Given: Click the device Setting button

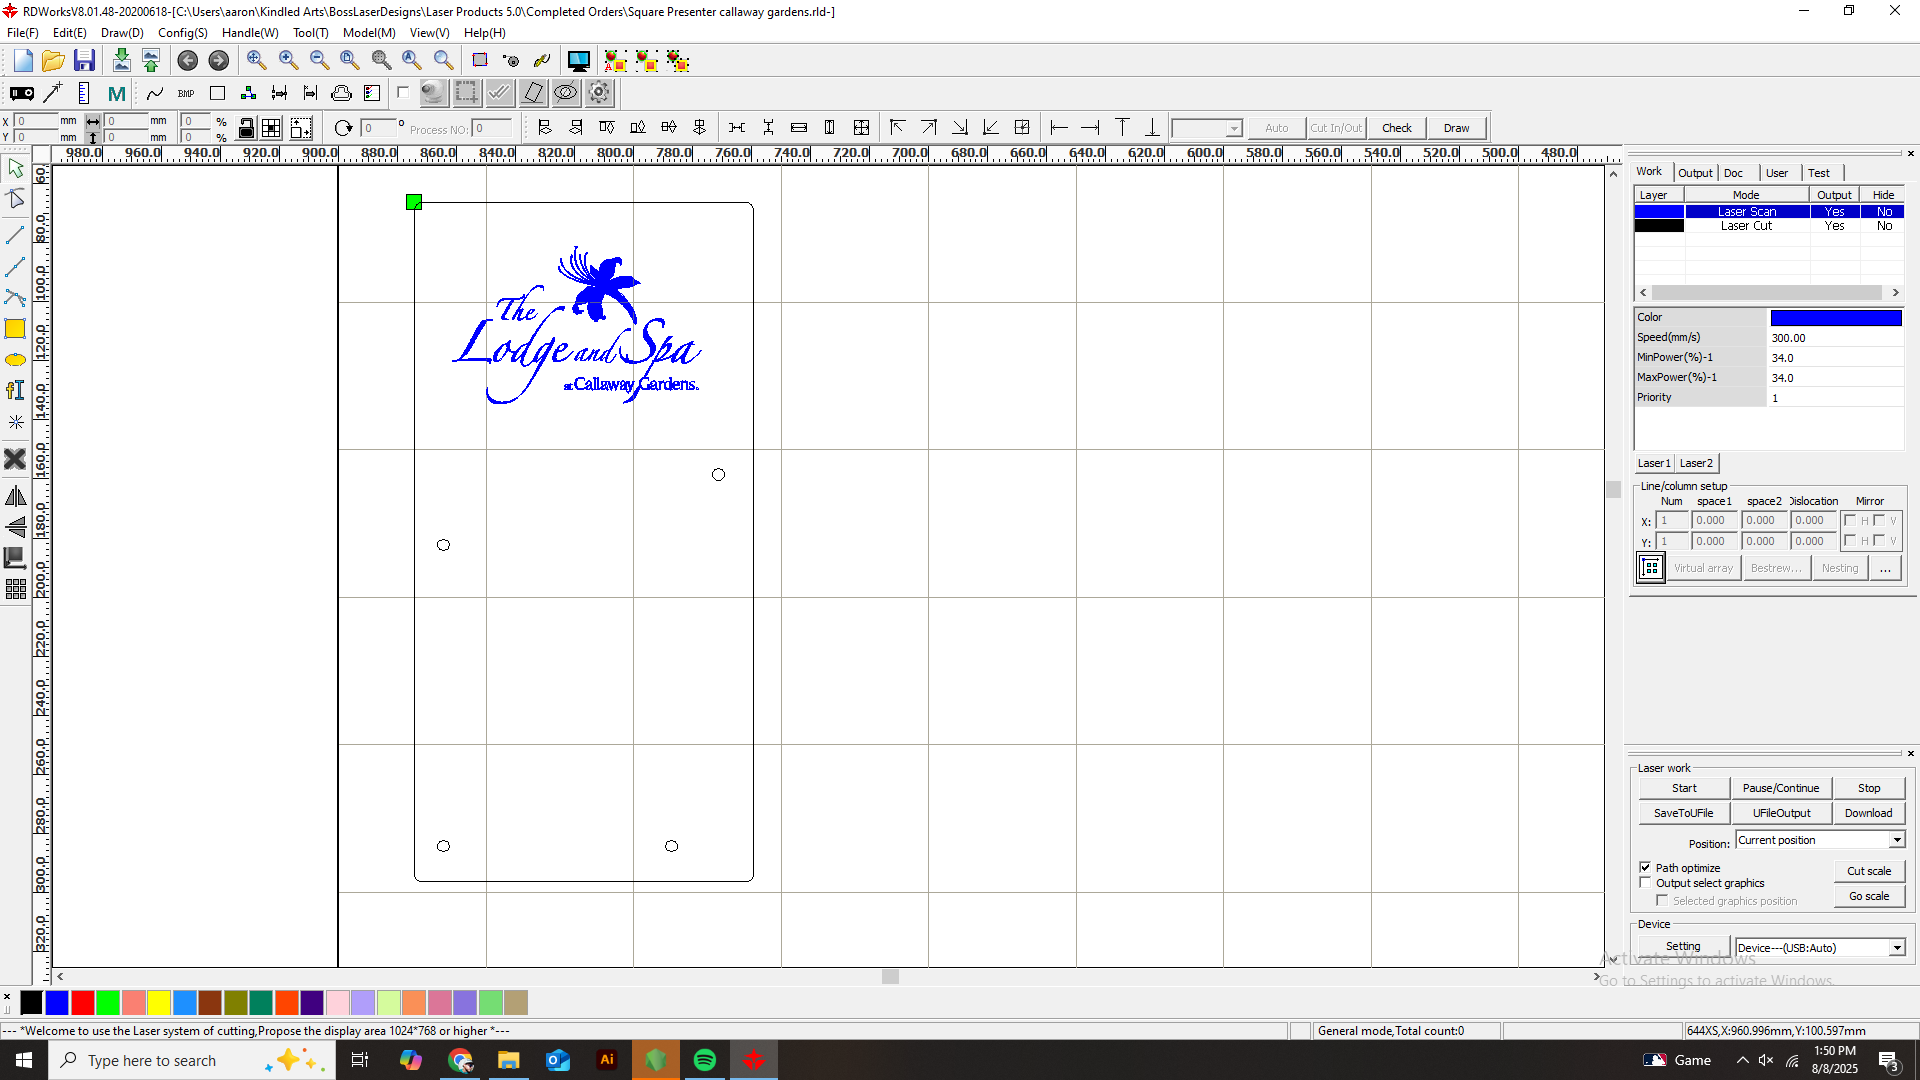Looking at the screenshot, I should [x=1683, y=947].
